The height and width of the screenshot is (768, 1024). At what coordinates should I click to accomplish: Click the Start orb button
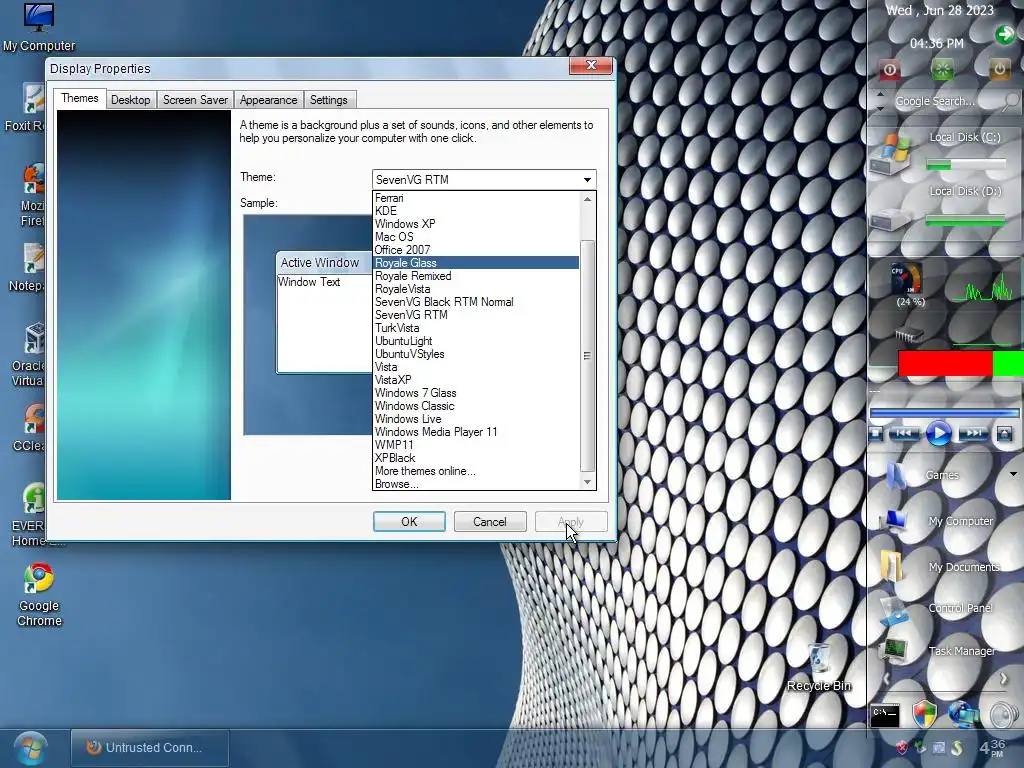point(30,748)
